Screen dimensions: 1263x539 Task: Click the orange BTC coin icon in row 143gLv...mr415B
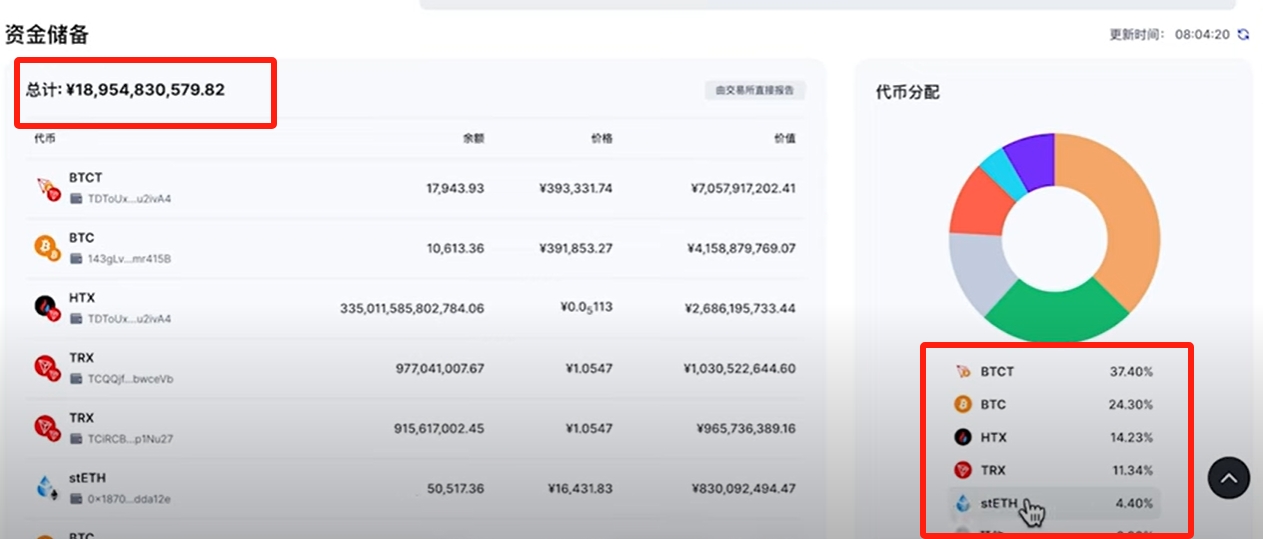click(x=48, y=247)
